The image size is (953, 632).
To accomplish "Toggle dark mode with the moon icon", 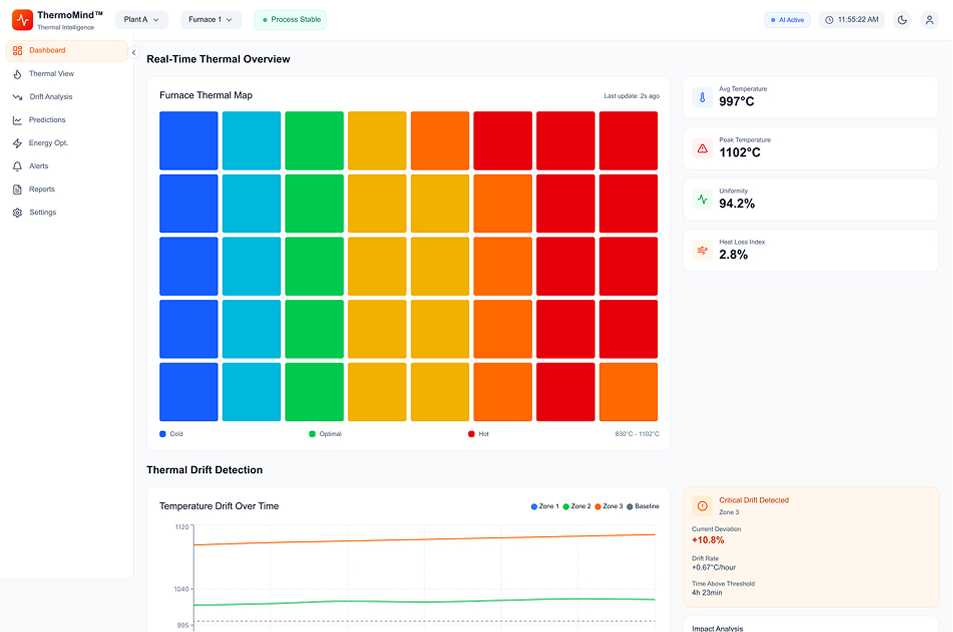I will point(902,20).
